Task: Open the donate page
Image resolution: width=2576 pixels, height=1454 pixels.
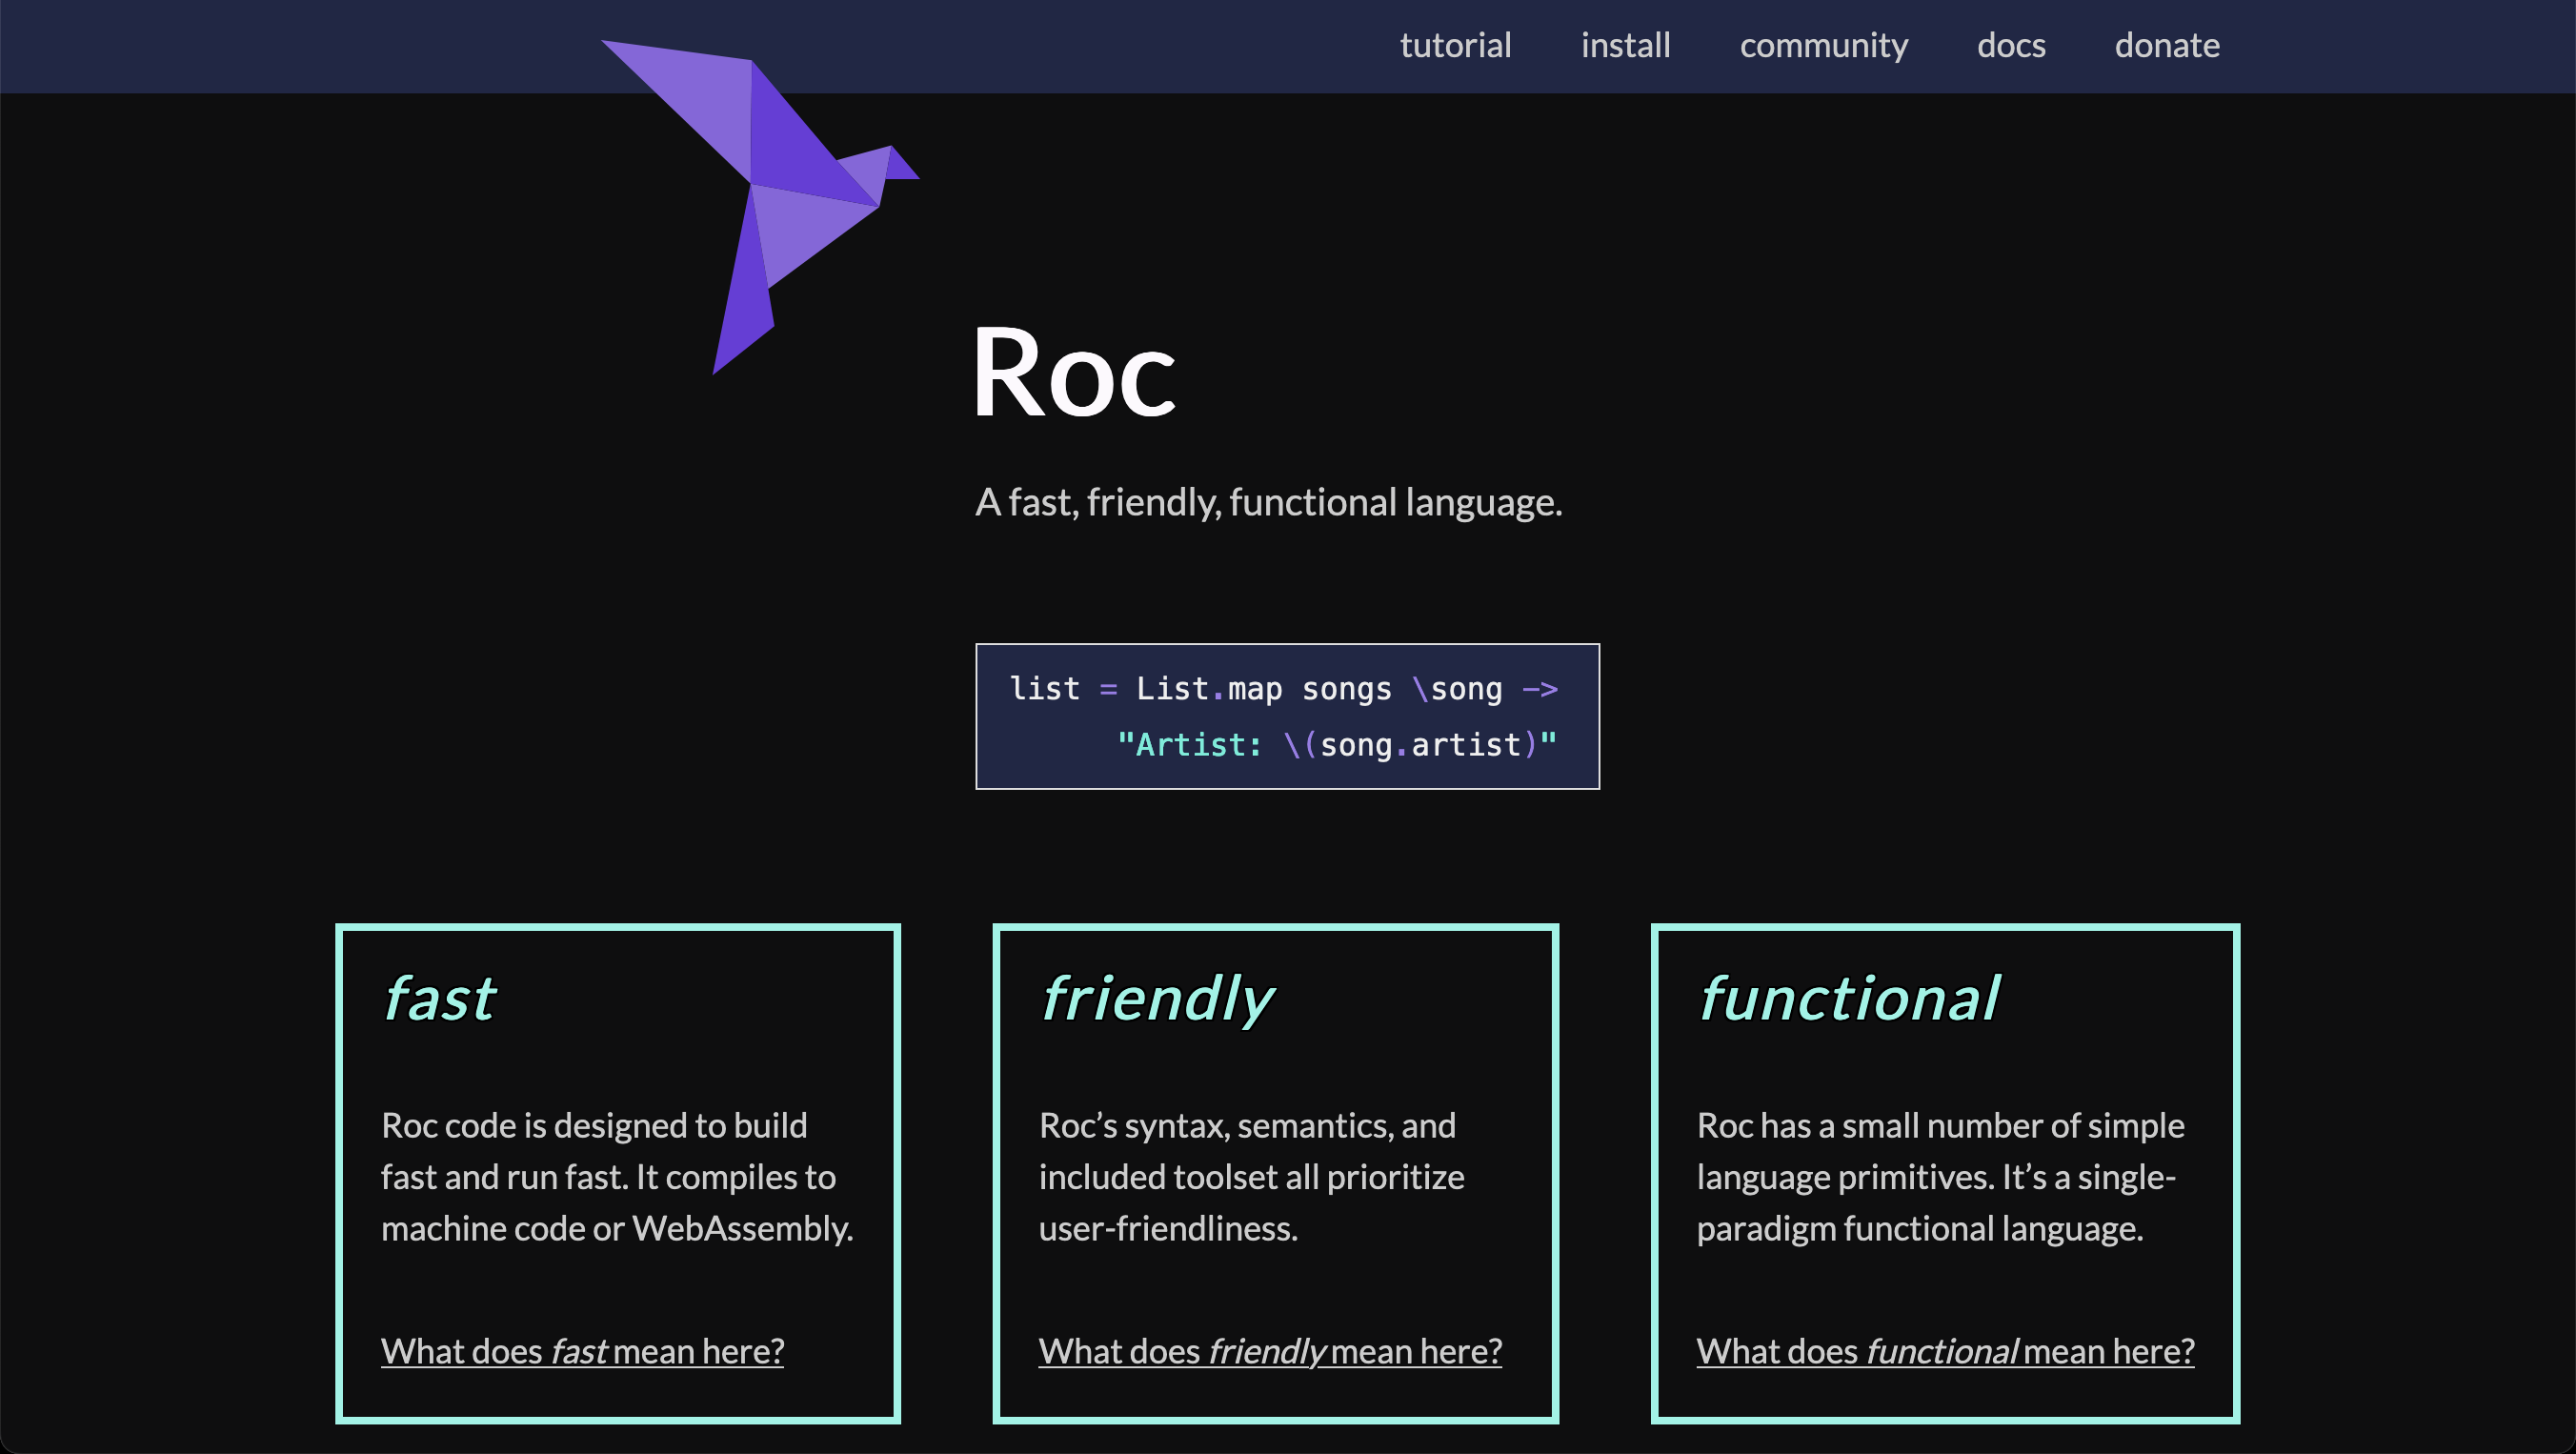Action: click(x=2167, y=46)
